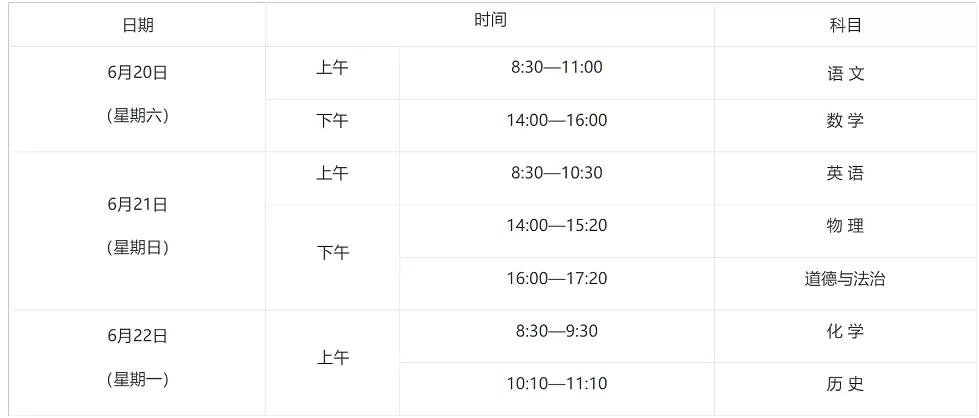This screenshot has width=979, height=418.
Task: Select the 道德与法治 subject cell
Action: pos(845,279)
